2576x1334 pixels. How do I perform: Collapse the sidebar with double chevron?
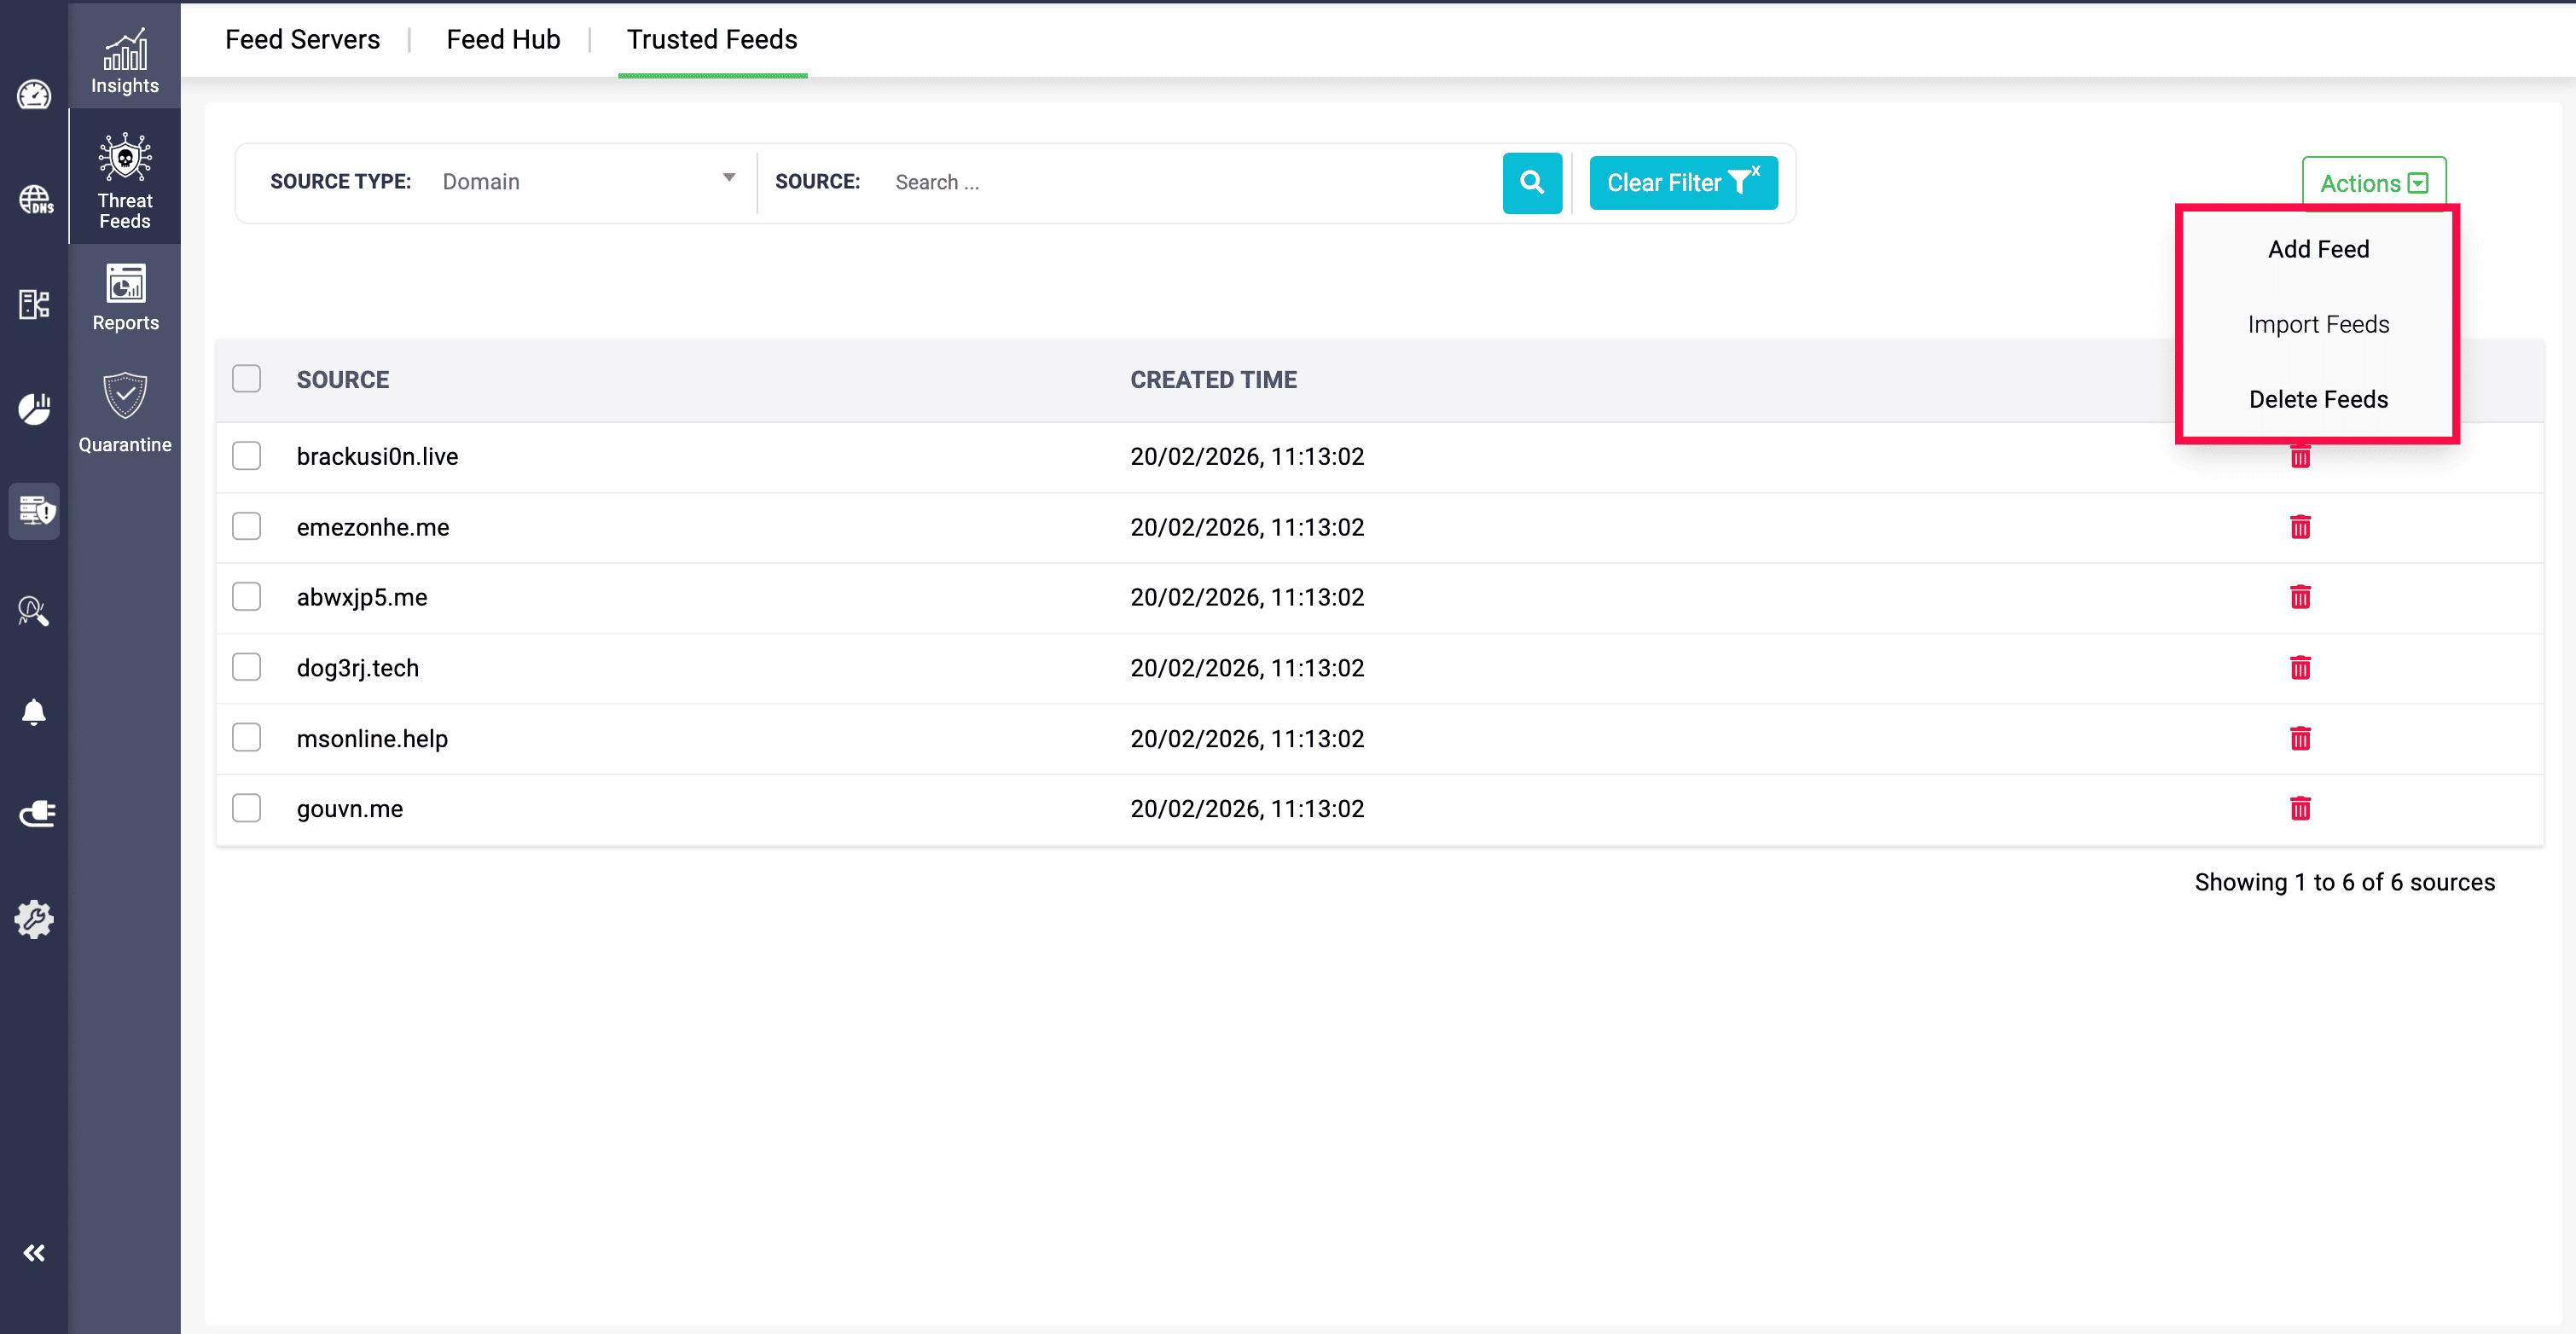tap(33, 1251)
